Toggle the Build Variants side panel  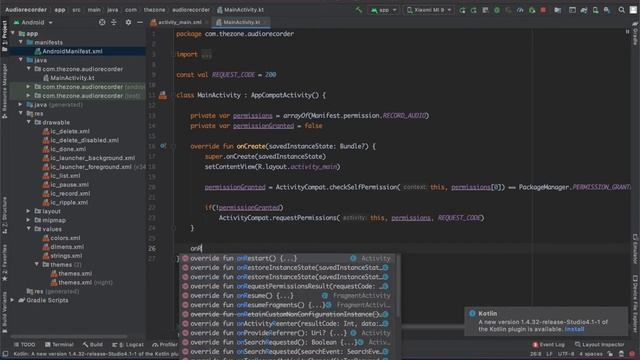coord(4,311)
